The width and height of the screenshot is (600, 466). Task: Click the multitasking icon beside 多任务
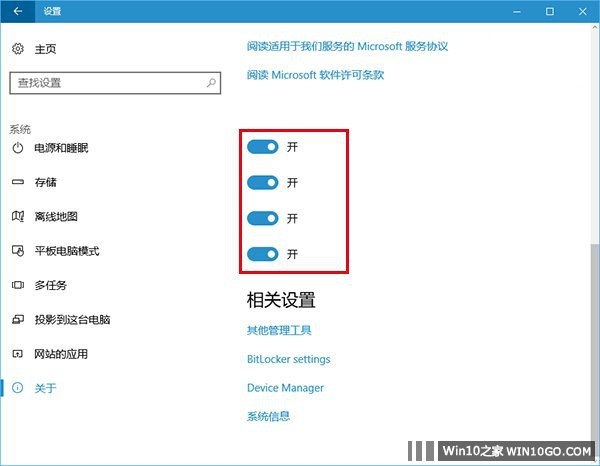point(18,285)
